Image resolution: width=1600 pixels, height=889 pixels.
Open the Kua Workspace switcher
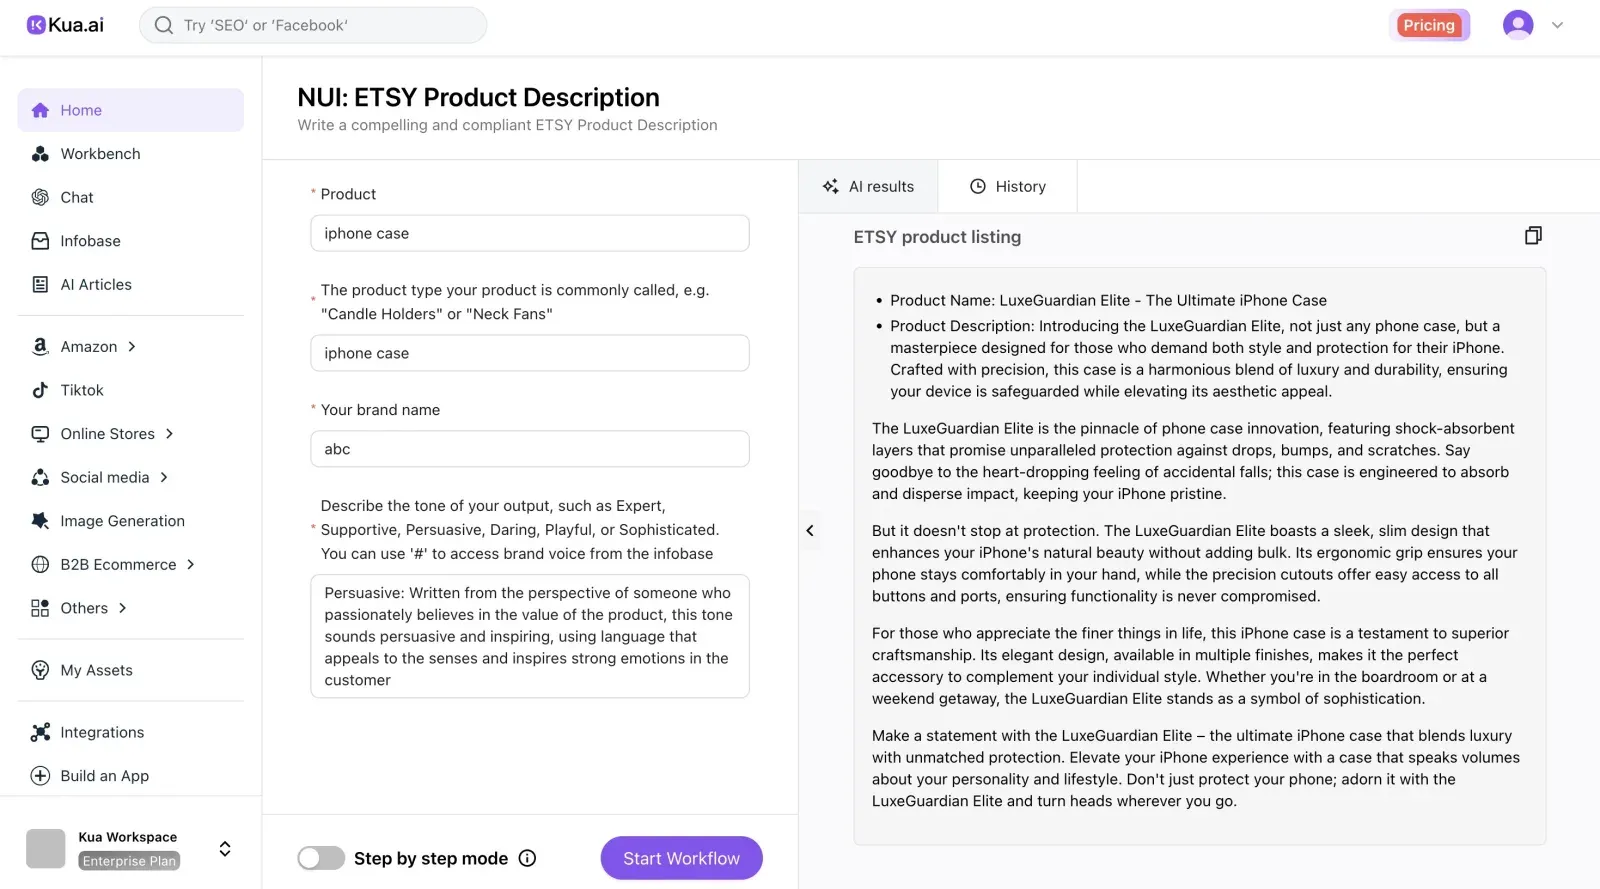click(224, 848)
